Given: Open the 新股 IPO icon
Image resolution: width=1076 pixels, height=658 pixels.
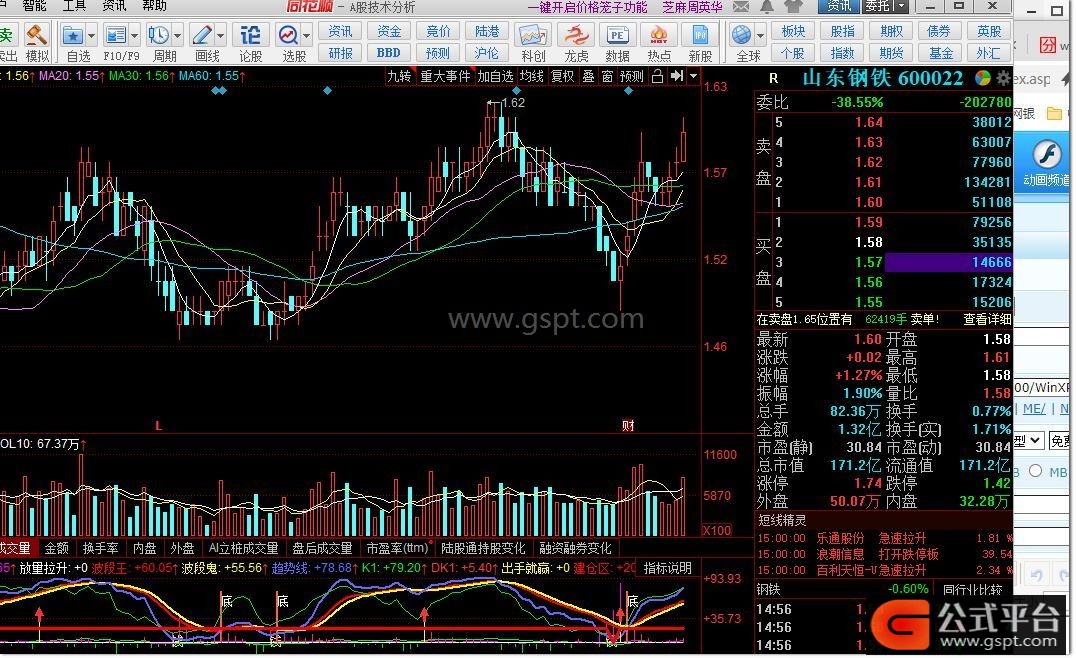Looking at the screenshot, I should pyautogui.click(x=701, y=34).
